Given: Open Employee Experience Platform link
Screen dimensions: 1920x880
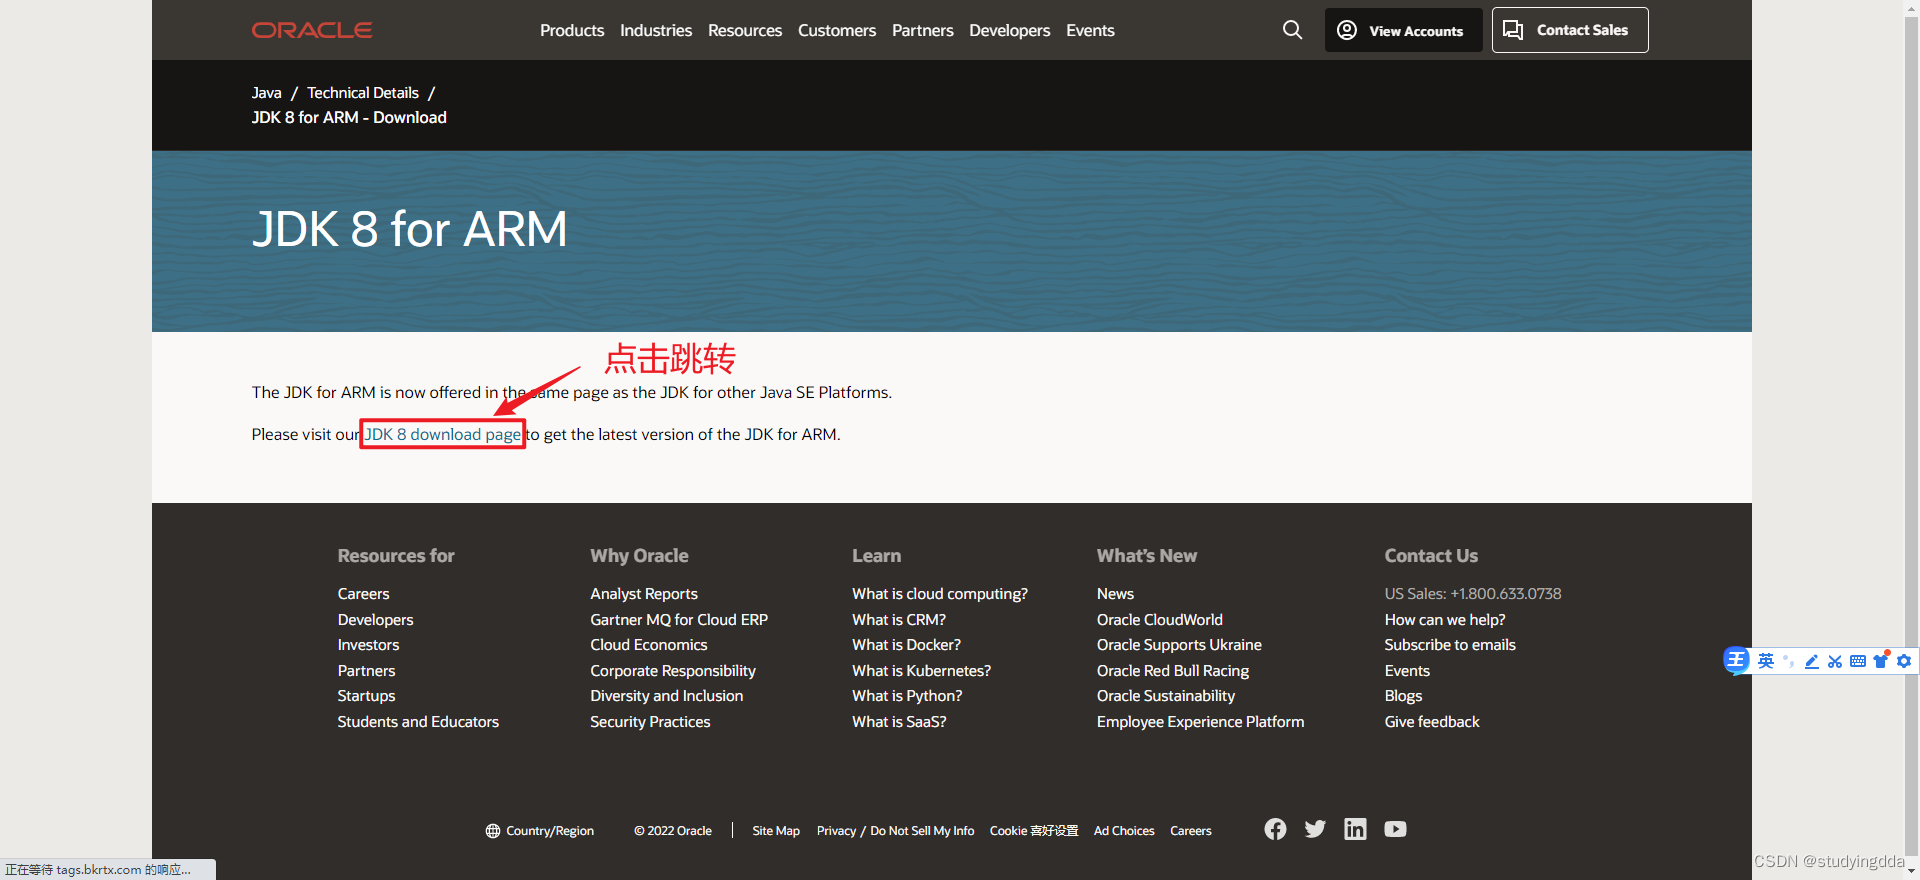Looking at the screenshot, I should [1200, 722].
